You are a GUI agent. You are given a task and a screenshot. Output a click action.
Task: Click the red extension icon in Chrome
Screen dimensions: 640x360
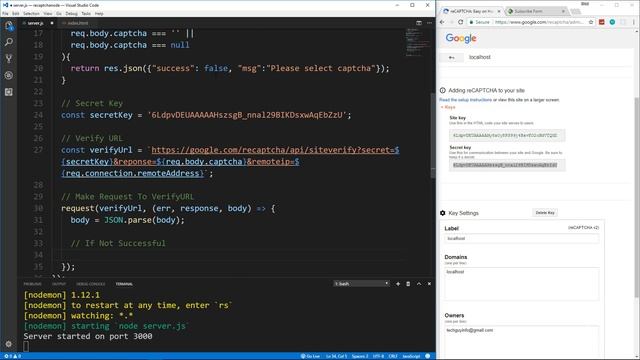[602, 22]
